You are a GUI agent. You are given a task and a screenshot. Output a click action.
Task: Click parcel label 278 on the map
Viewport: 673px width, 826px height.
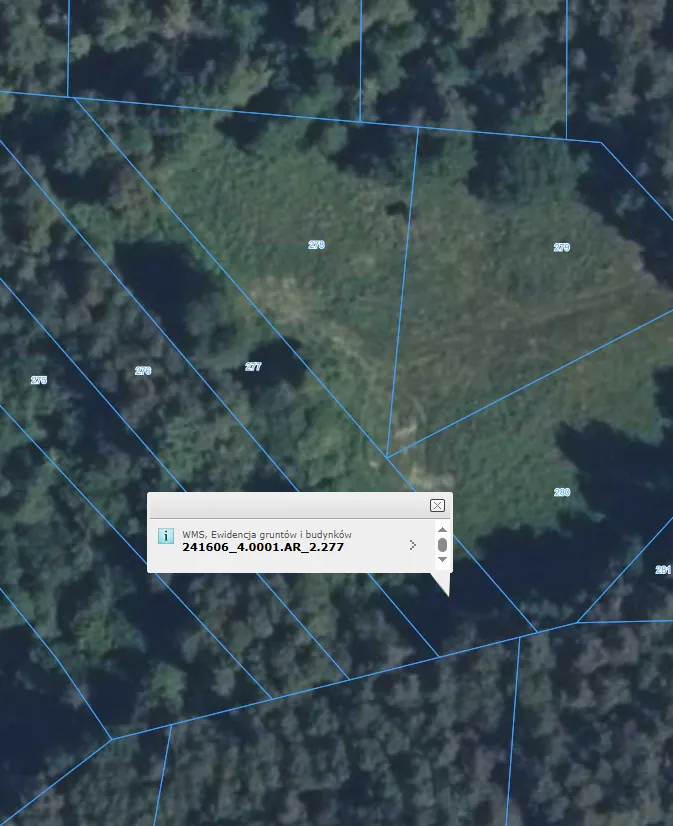(x=316, y=245)
